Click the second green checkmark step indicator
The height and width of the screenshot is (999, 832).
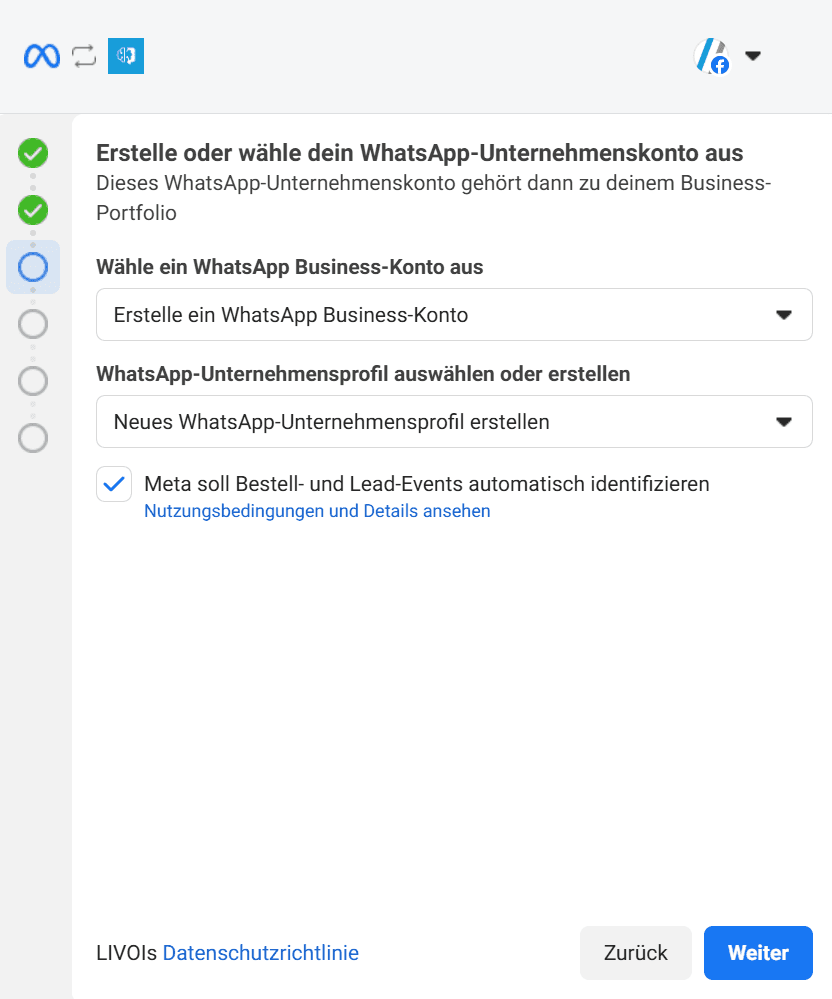(32, 210)
